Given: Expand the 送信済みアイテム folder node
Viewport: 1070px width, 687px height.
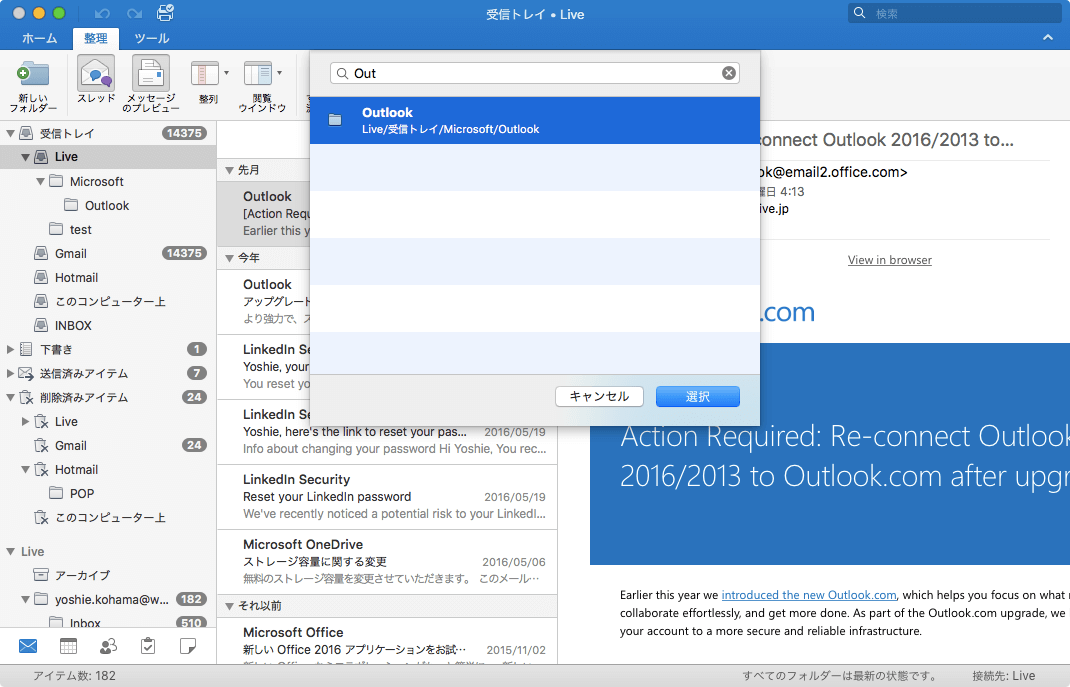Looking at the screenshot, I should click(x=10, y=373).
